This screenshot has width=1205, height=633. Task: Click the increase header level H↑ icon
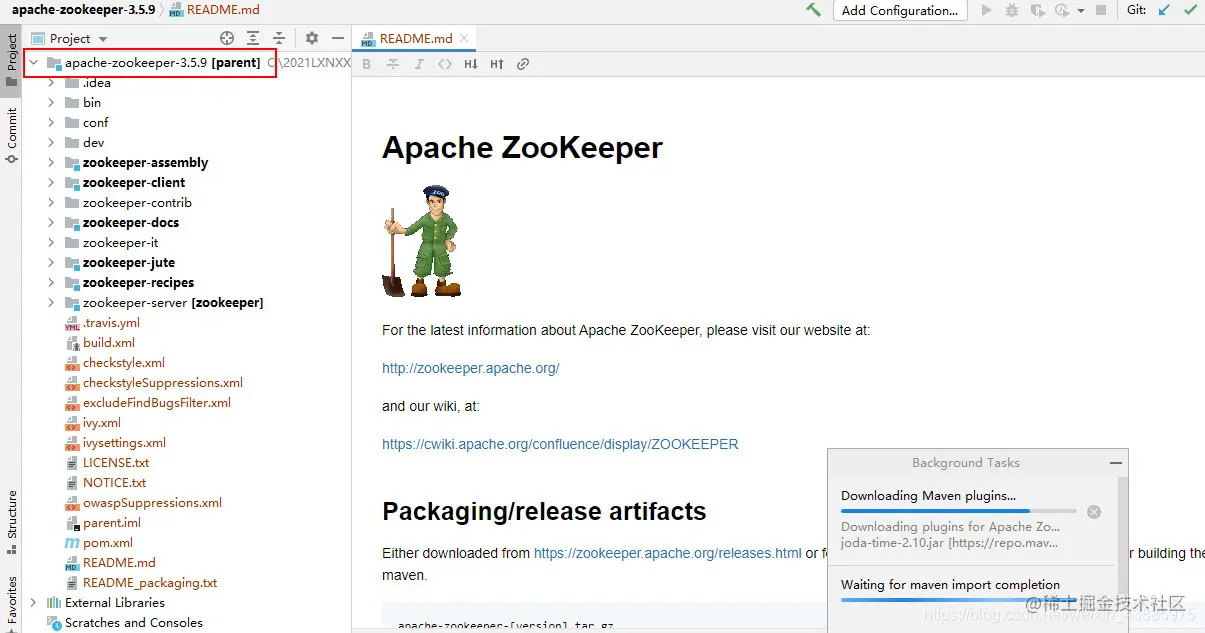[497, 64]
